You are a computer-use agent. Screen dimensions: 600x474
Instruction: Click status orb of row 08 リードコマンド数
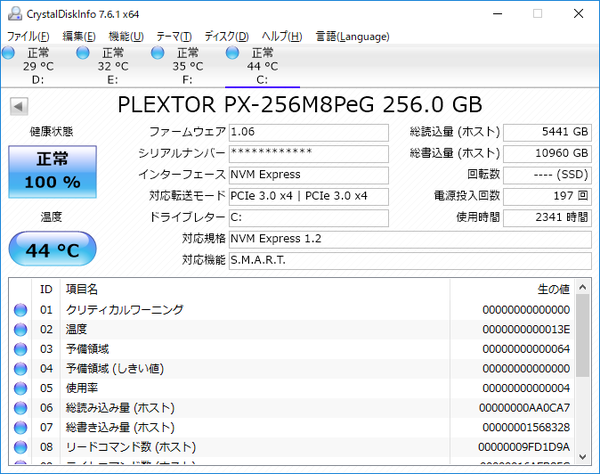click(x=20, y=447)
